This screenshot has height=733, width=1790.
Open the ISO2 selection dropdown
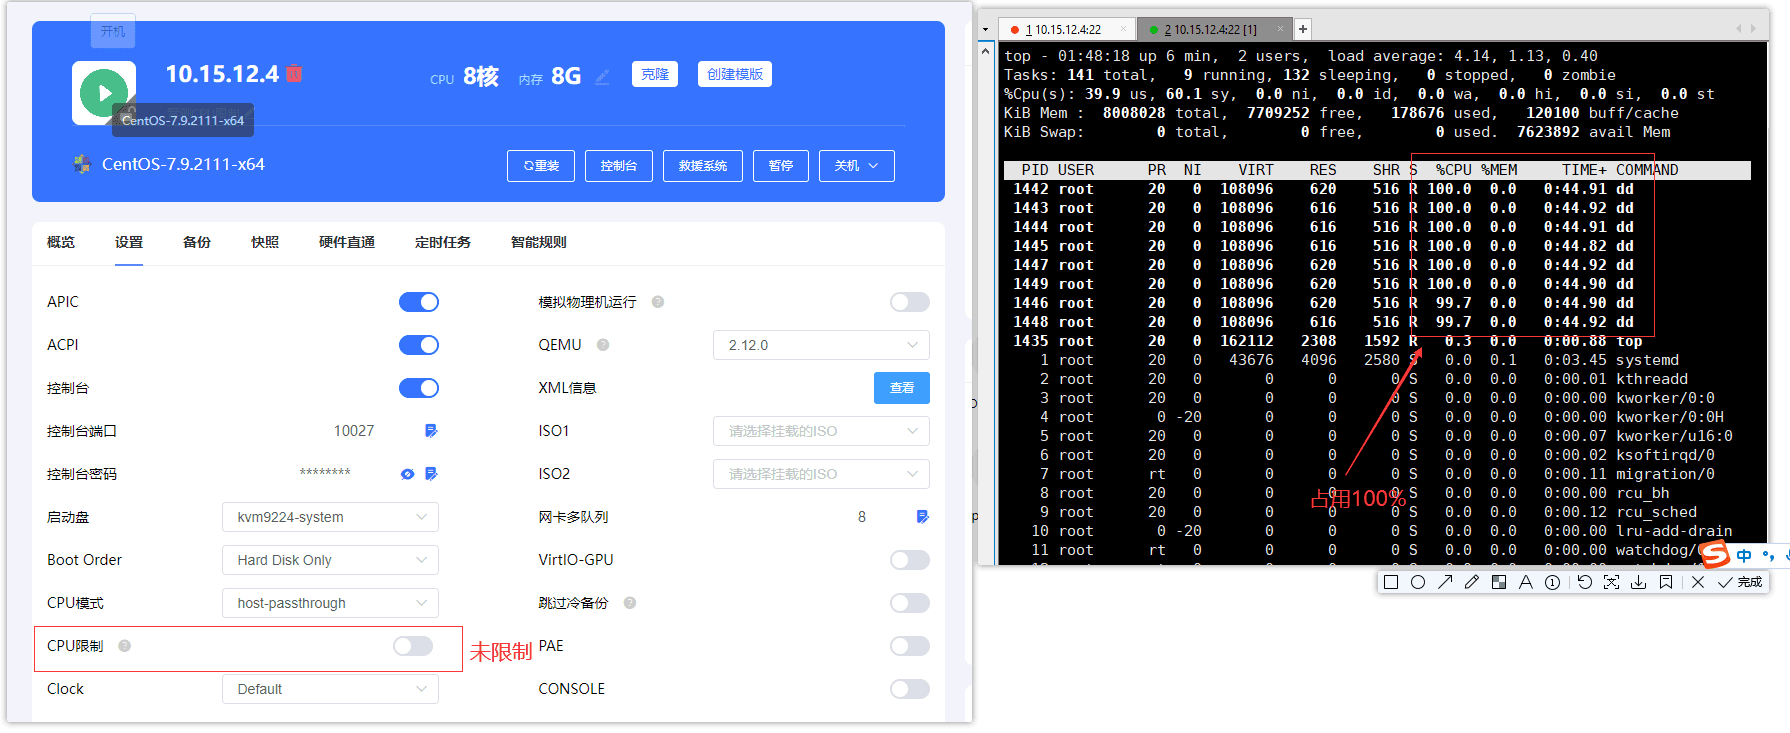(821, 474)
